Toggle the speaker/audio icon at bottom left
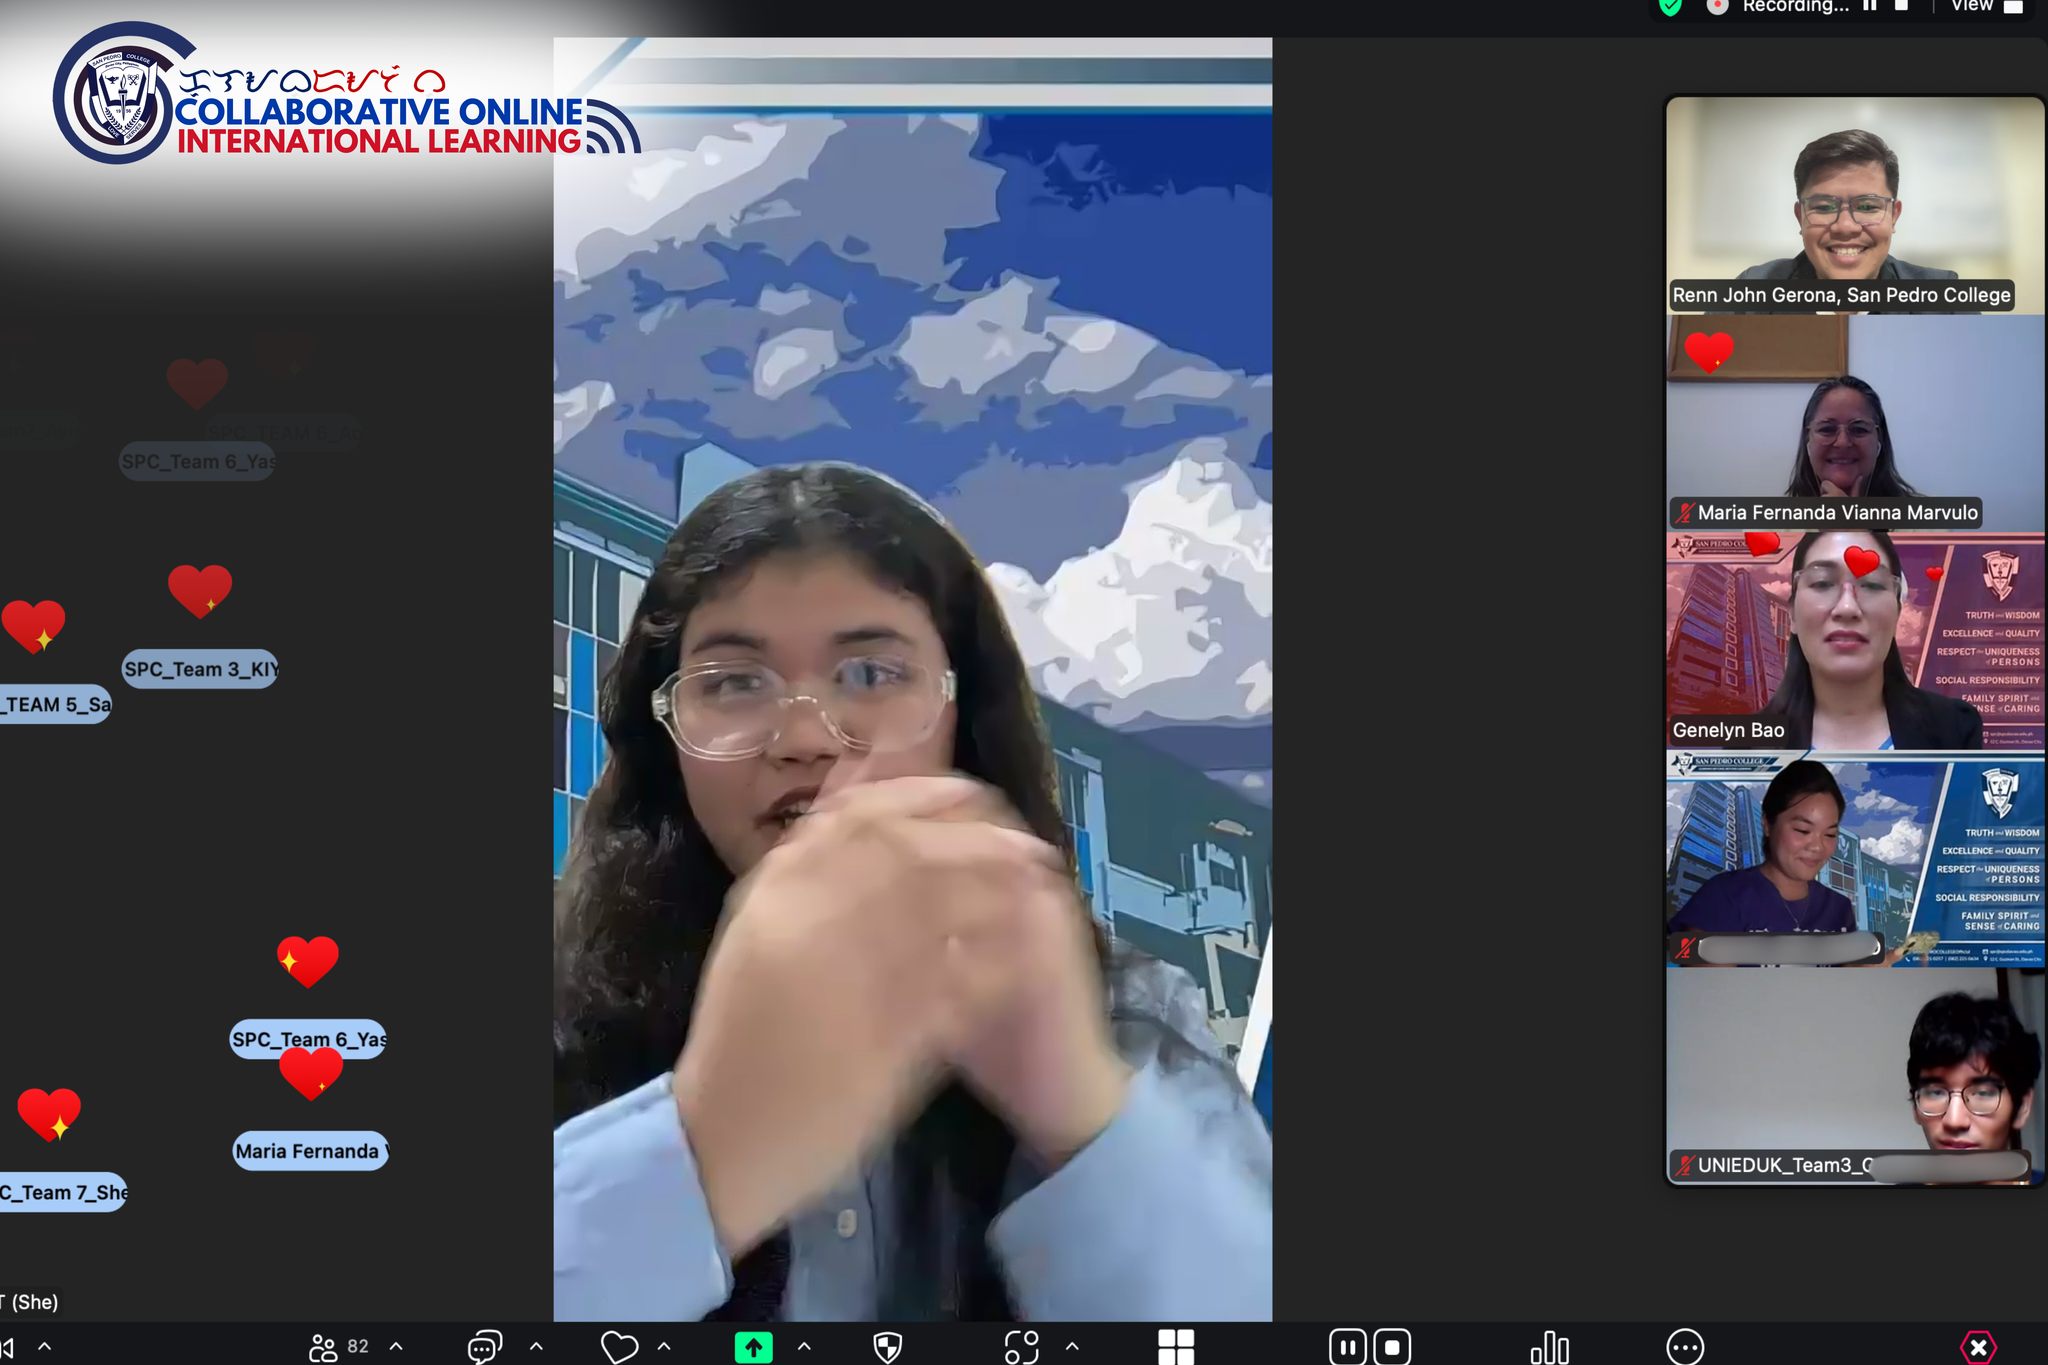Viewport: 2048px width, 1365px height. click(x=8, y=1347)
